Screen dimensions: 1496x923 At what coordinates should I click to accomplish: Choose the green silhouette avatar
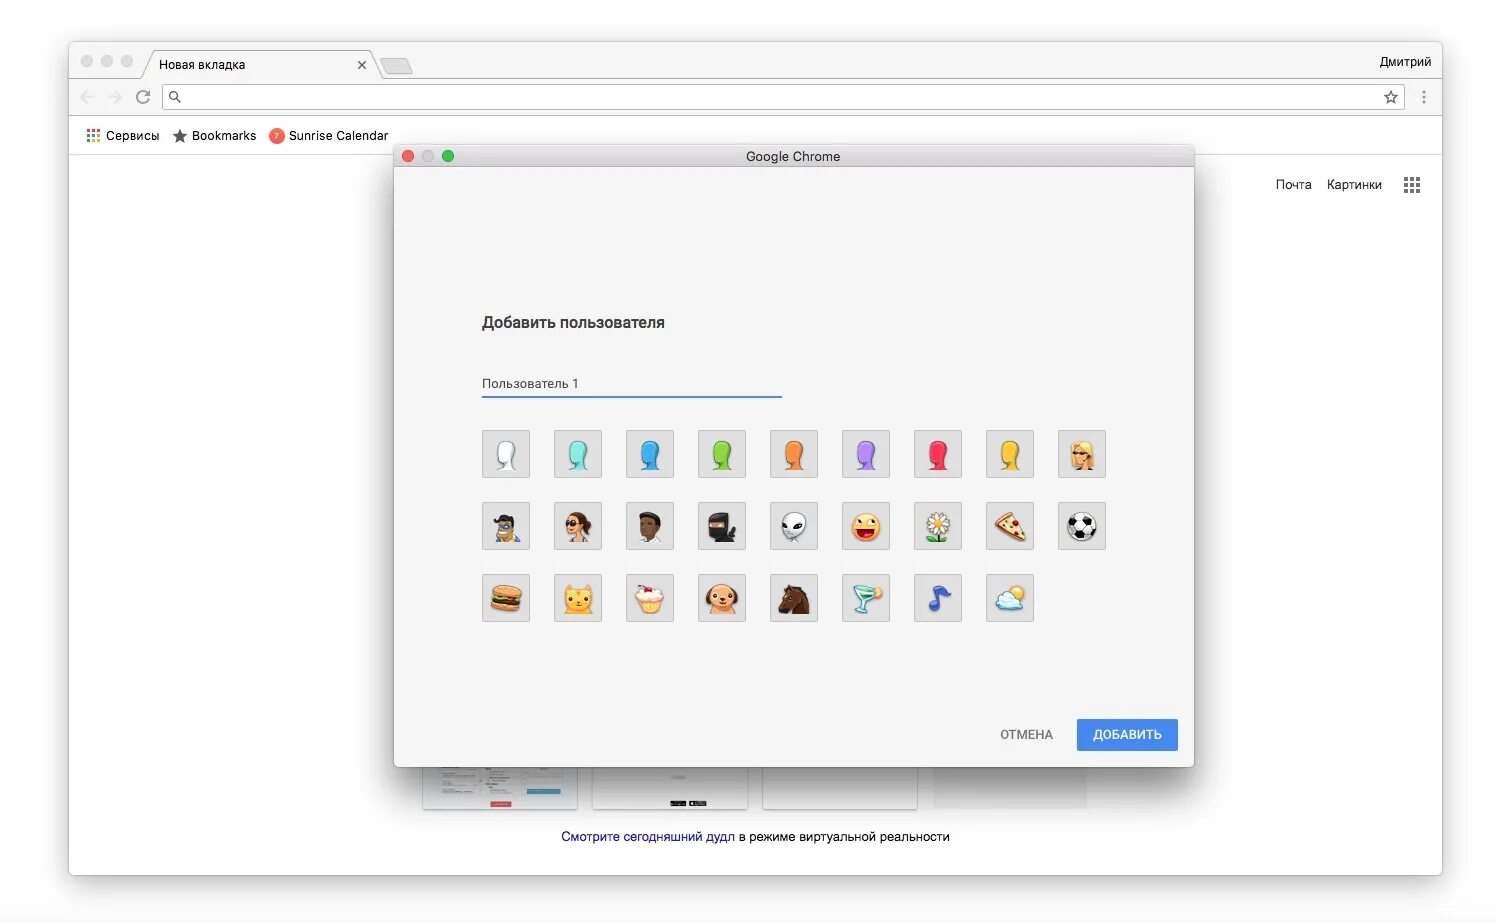pyautogui.click(x=722, y=454)
